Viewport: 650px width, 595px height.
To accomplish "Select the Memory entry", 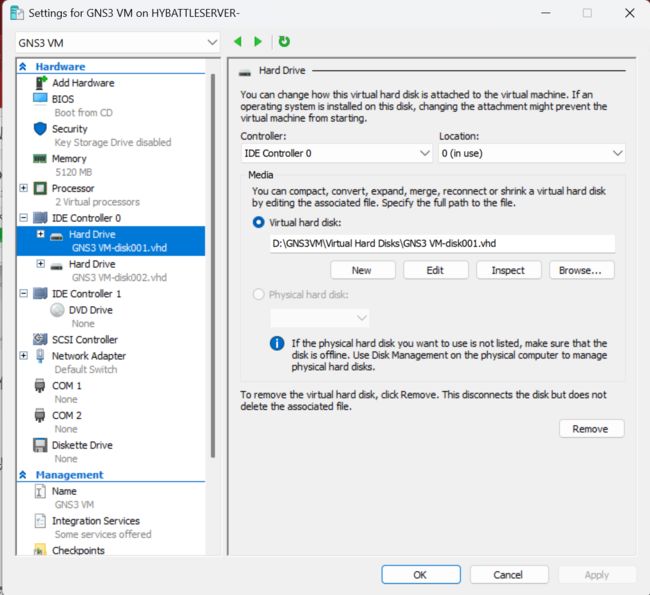I will (x=69, y=159).
